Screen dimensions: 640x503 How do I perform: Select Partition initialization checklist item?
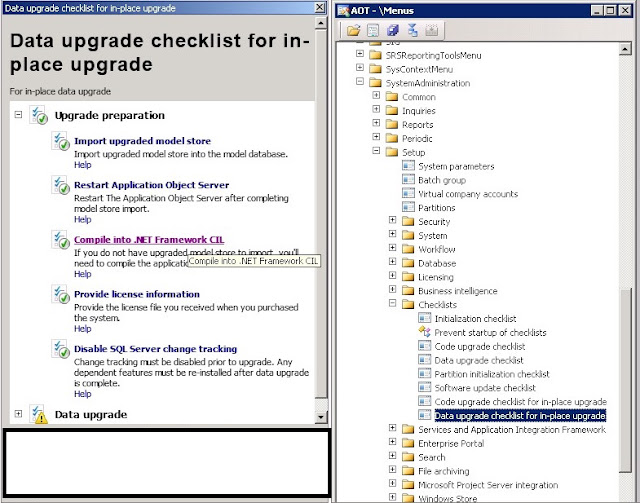coord(492,374)
